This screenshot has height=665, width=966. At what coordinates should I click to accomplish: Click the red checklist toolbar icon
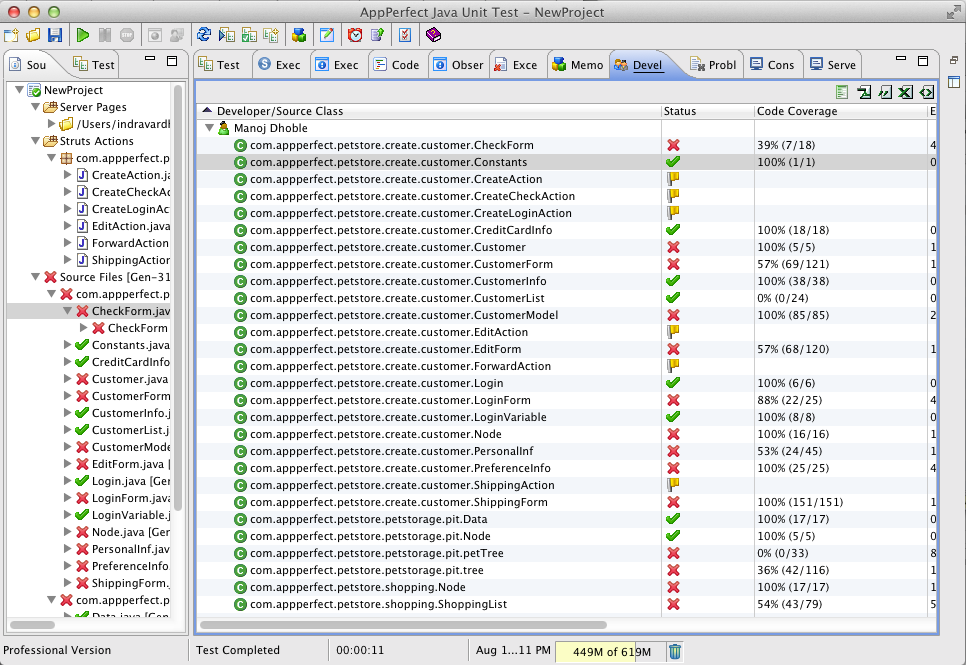point(405,35)
